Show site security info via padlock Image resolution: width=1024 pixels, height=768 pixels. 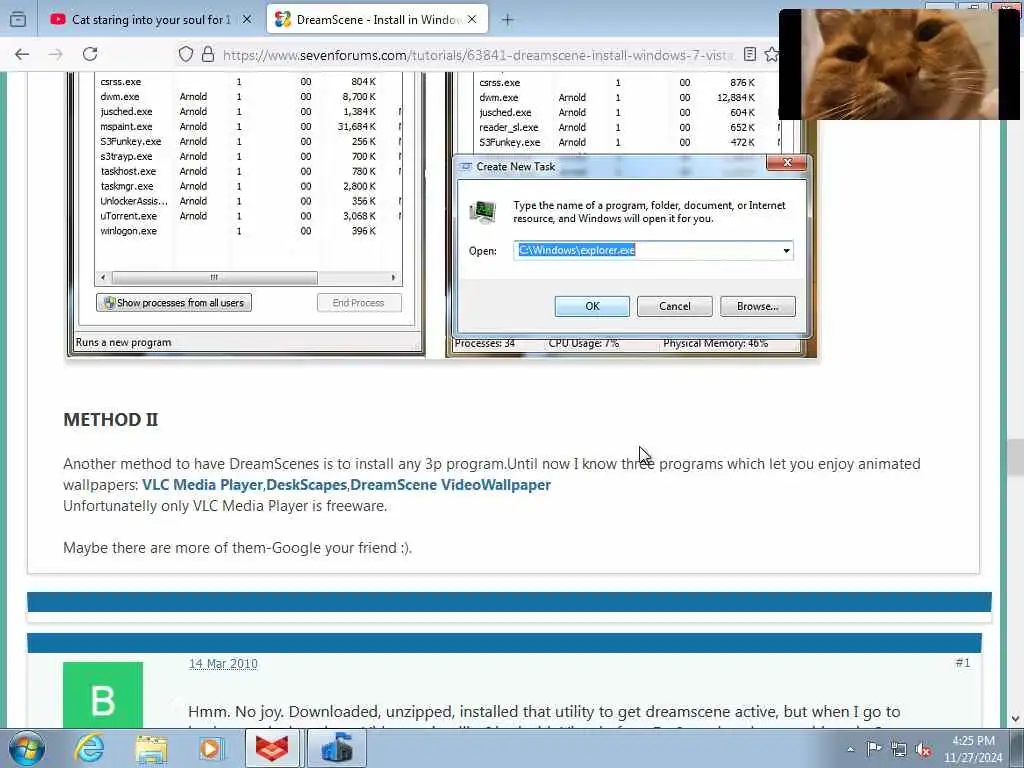pyautogui.click(x=208, y=54)
